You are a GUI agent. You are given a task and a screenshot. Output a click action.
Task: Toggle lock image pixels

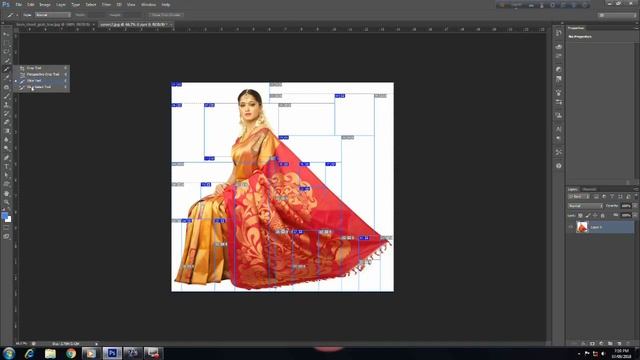[588, 216]
